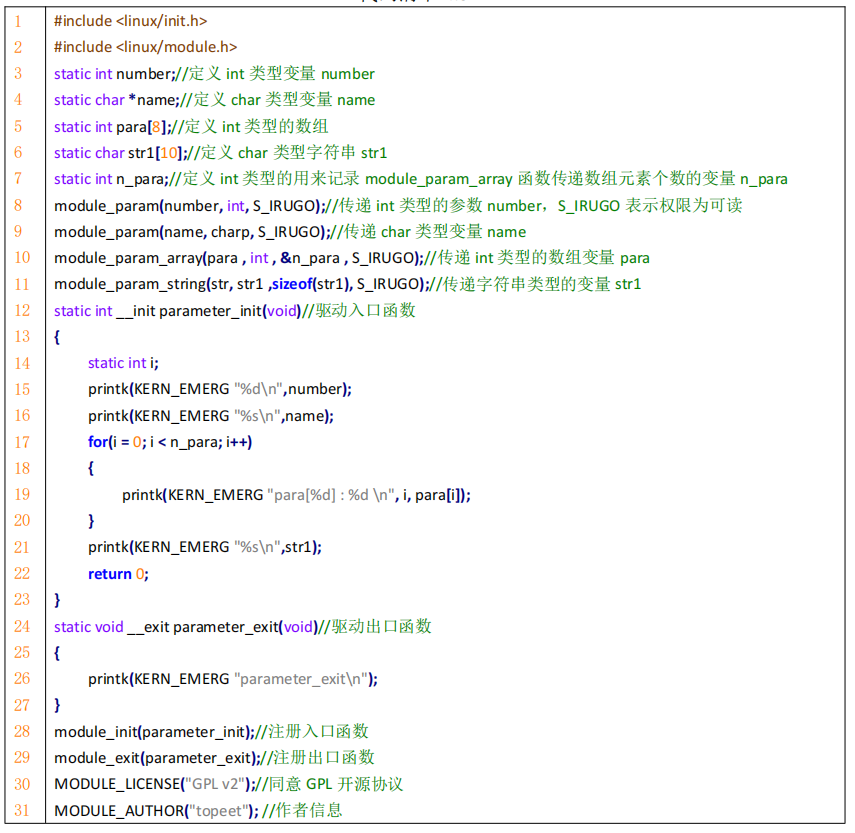Click the printk line printing name
Image resolution: width=855 pixels, height=833 pixels.
[x=211, y=416]
